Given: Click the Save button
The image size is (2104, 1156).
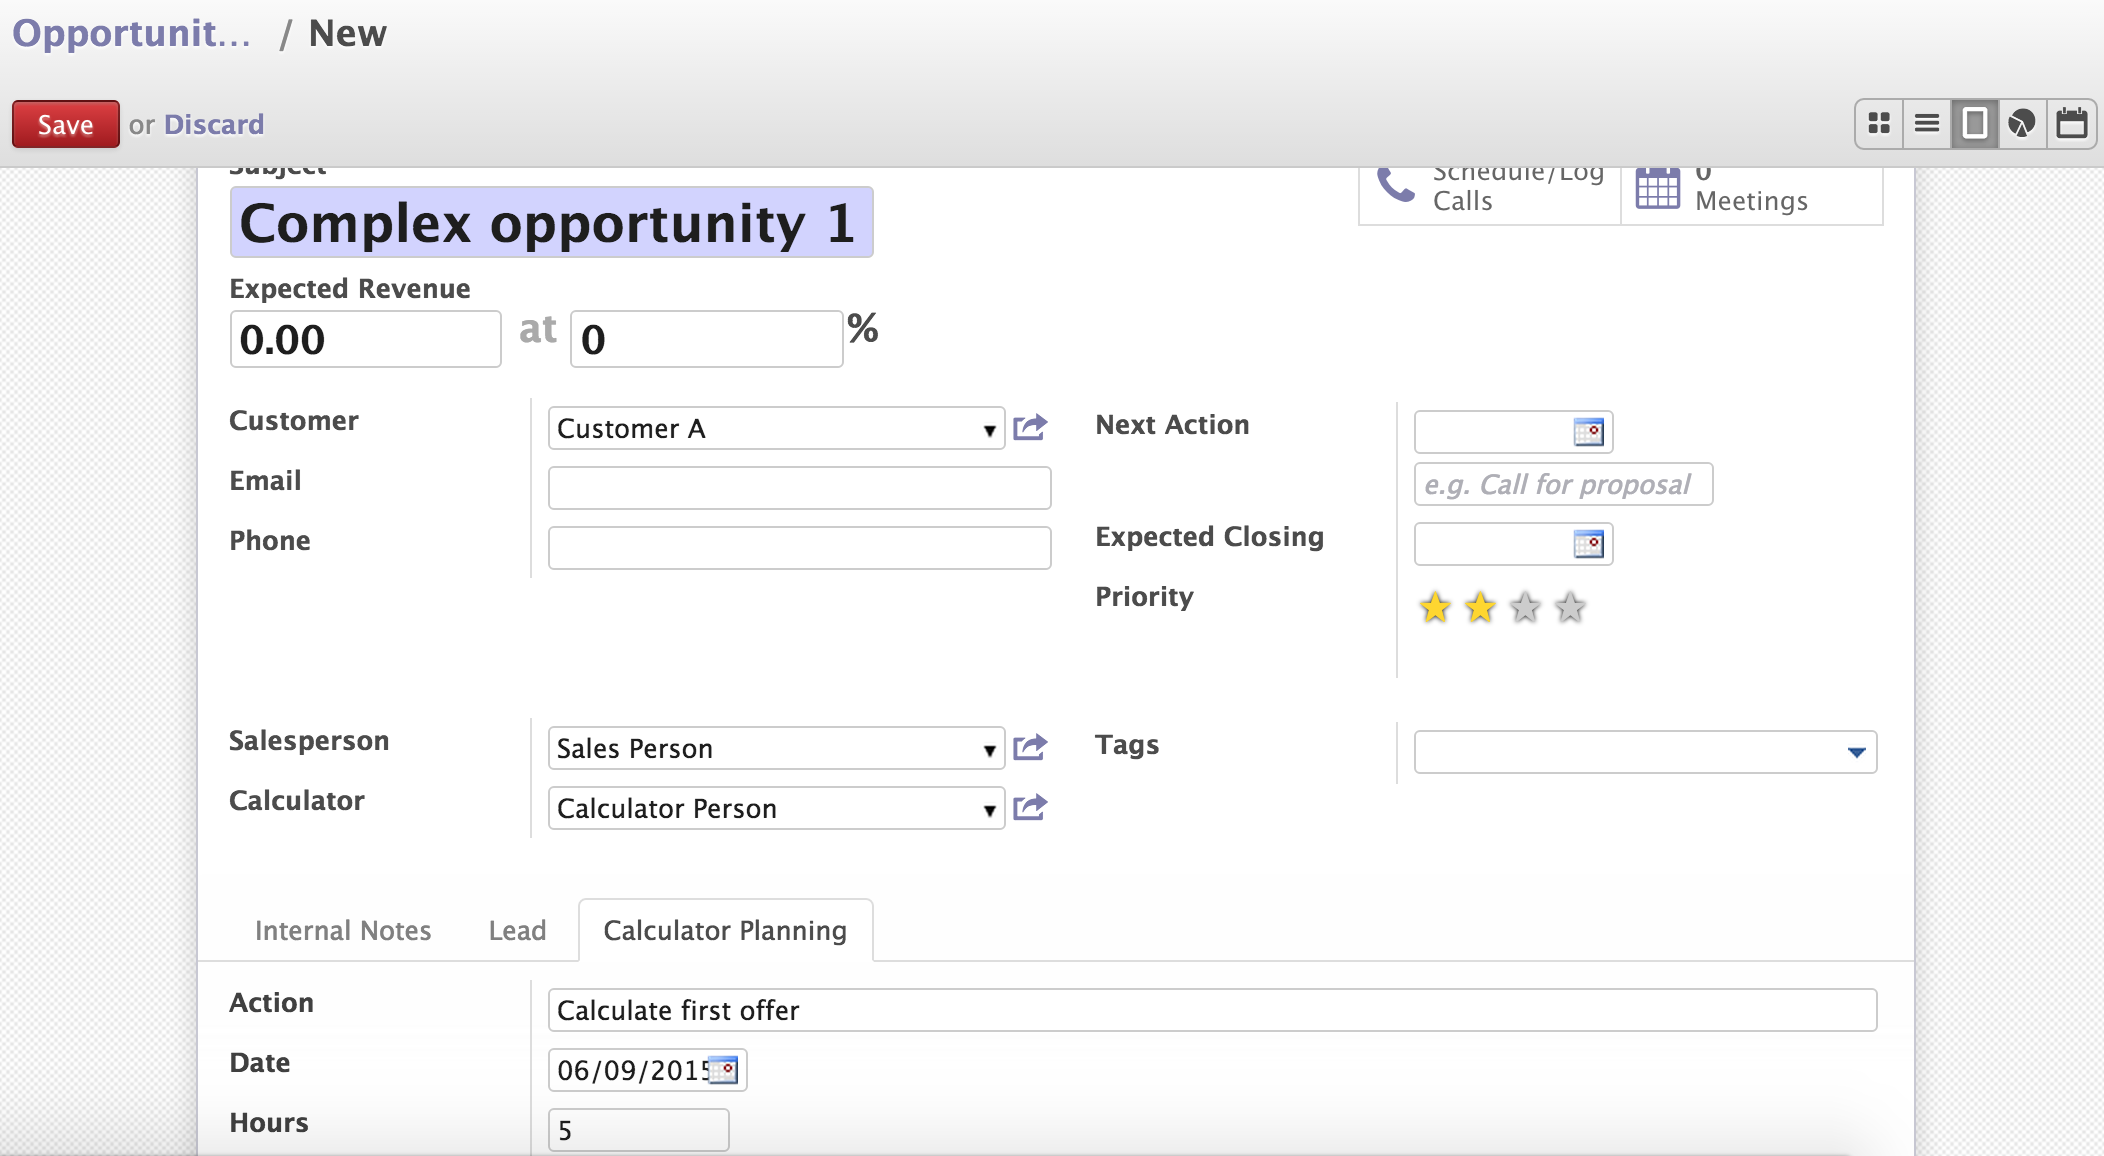Looking at the screenshot, I should click(66, 124).
